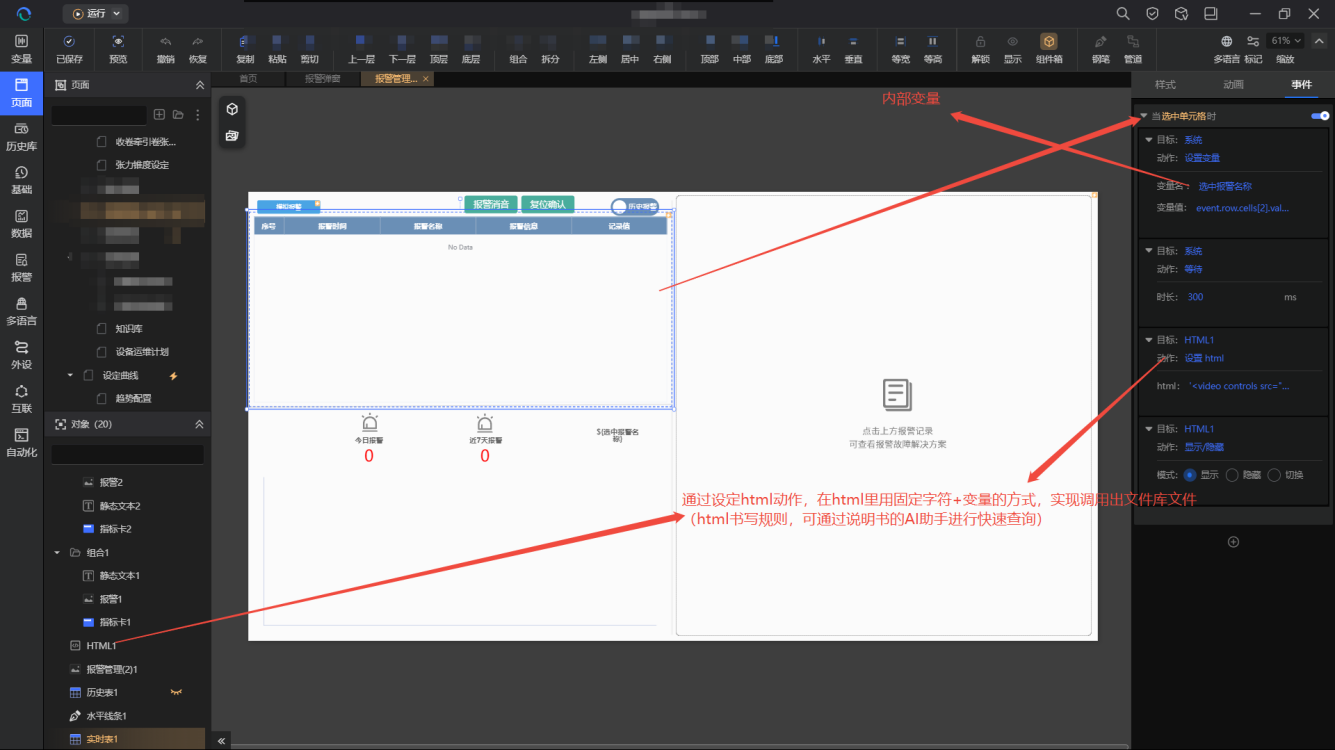
Task: Click the 撤销 undo arrow
Action: click(165, 42)
